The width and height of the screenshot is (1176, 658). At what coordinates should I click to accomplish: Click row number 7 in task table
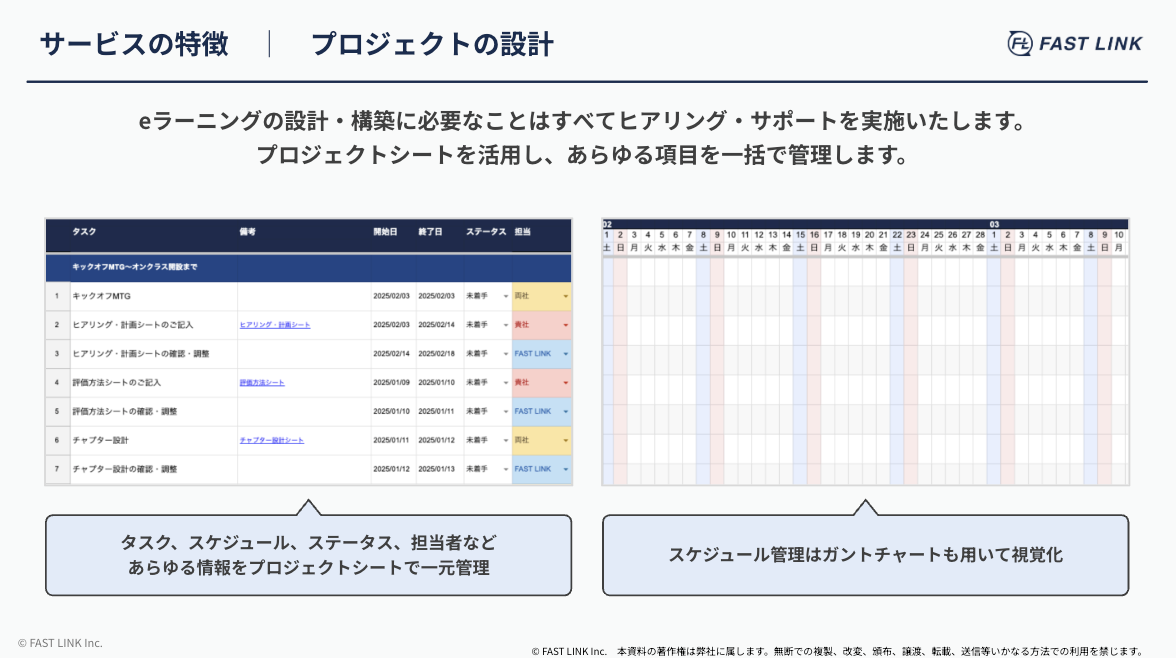pos(57,469)
